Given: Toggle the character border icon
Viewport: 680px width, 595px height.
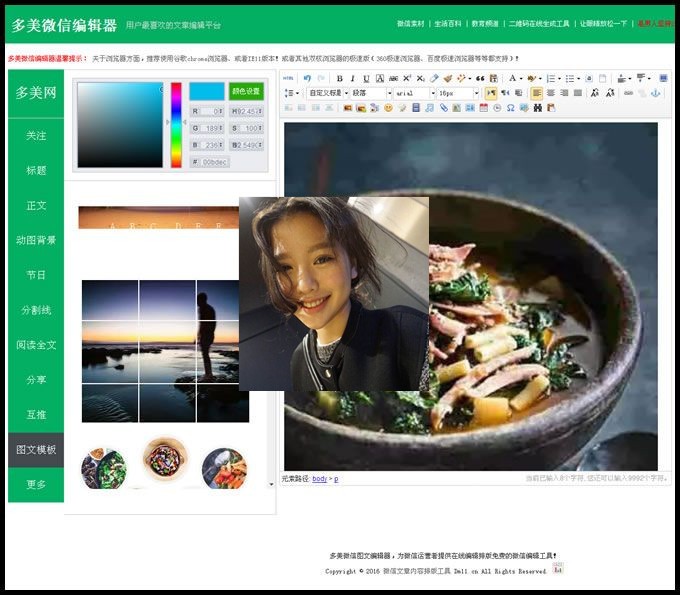Looking at the screenshot, I should coord(379,78).
